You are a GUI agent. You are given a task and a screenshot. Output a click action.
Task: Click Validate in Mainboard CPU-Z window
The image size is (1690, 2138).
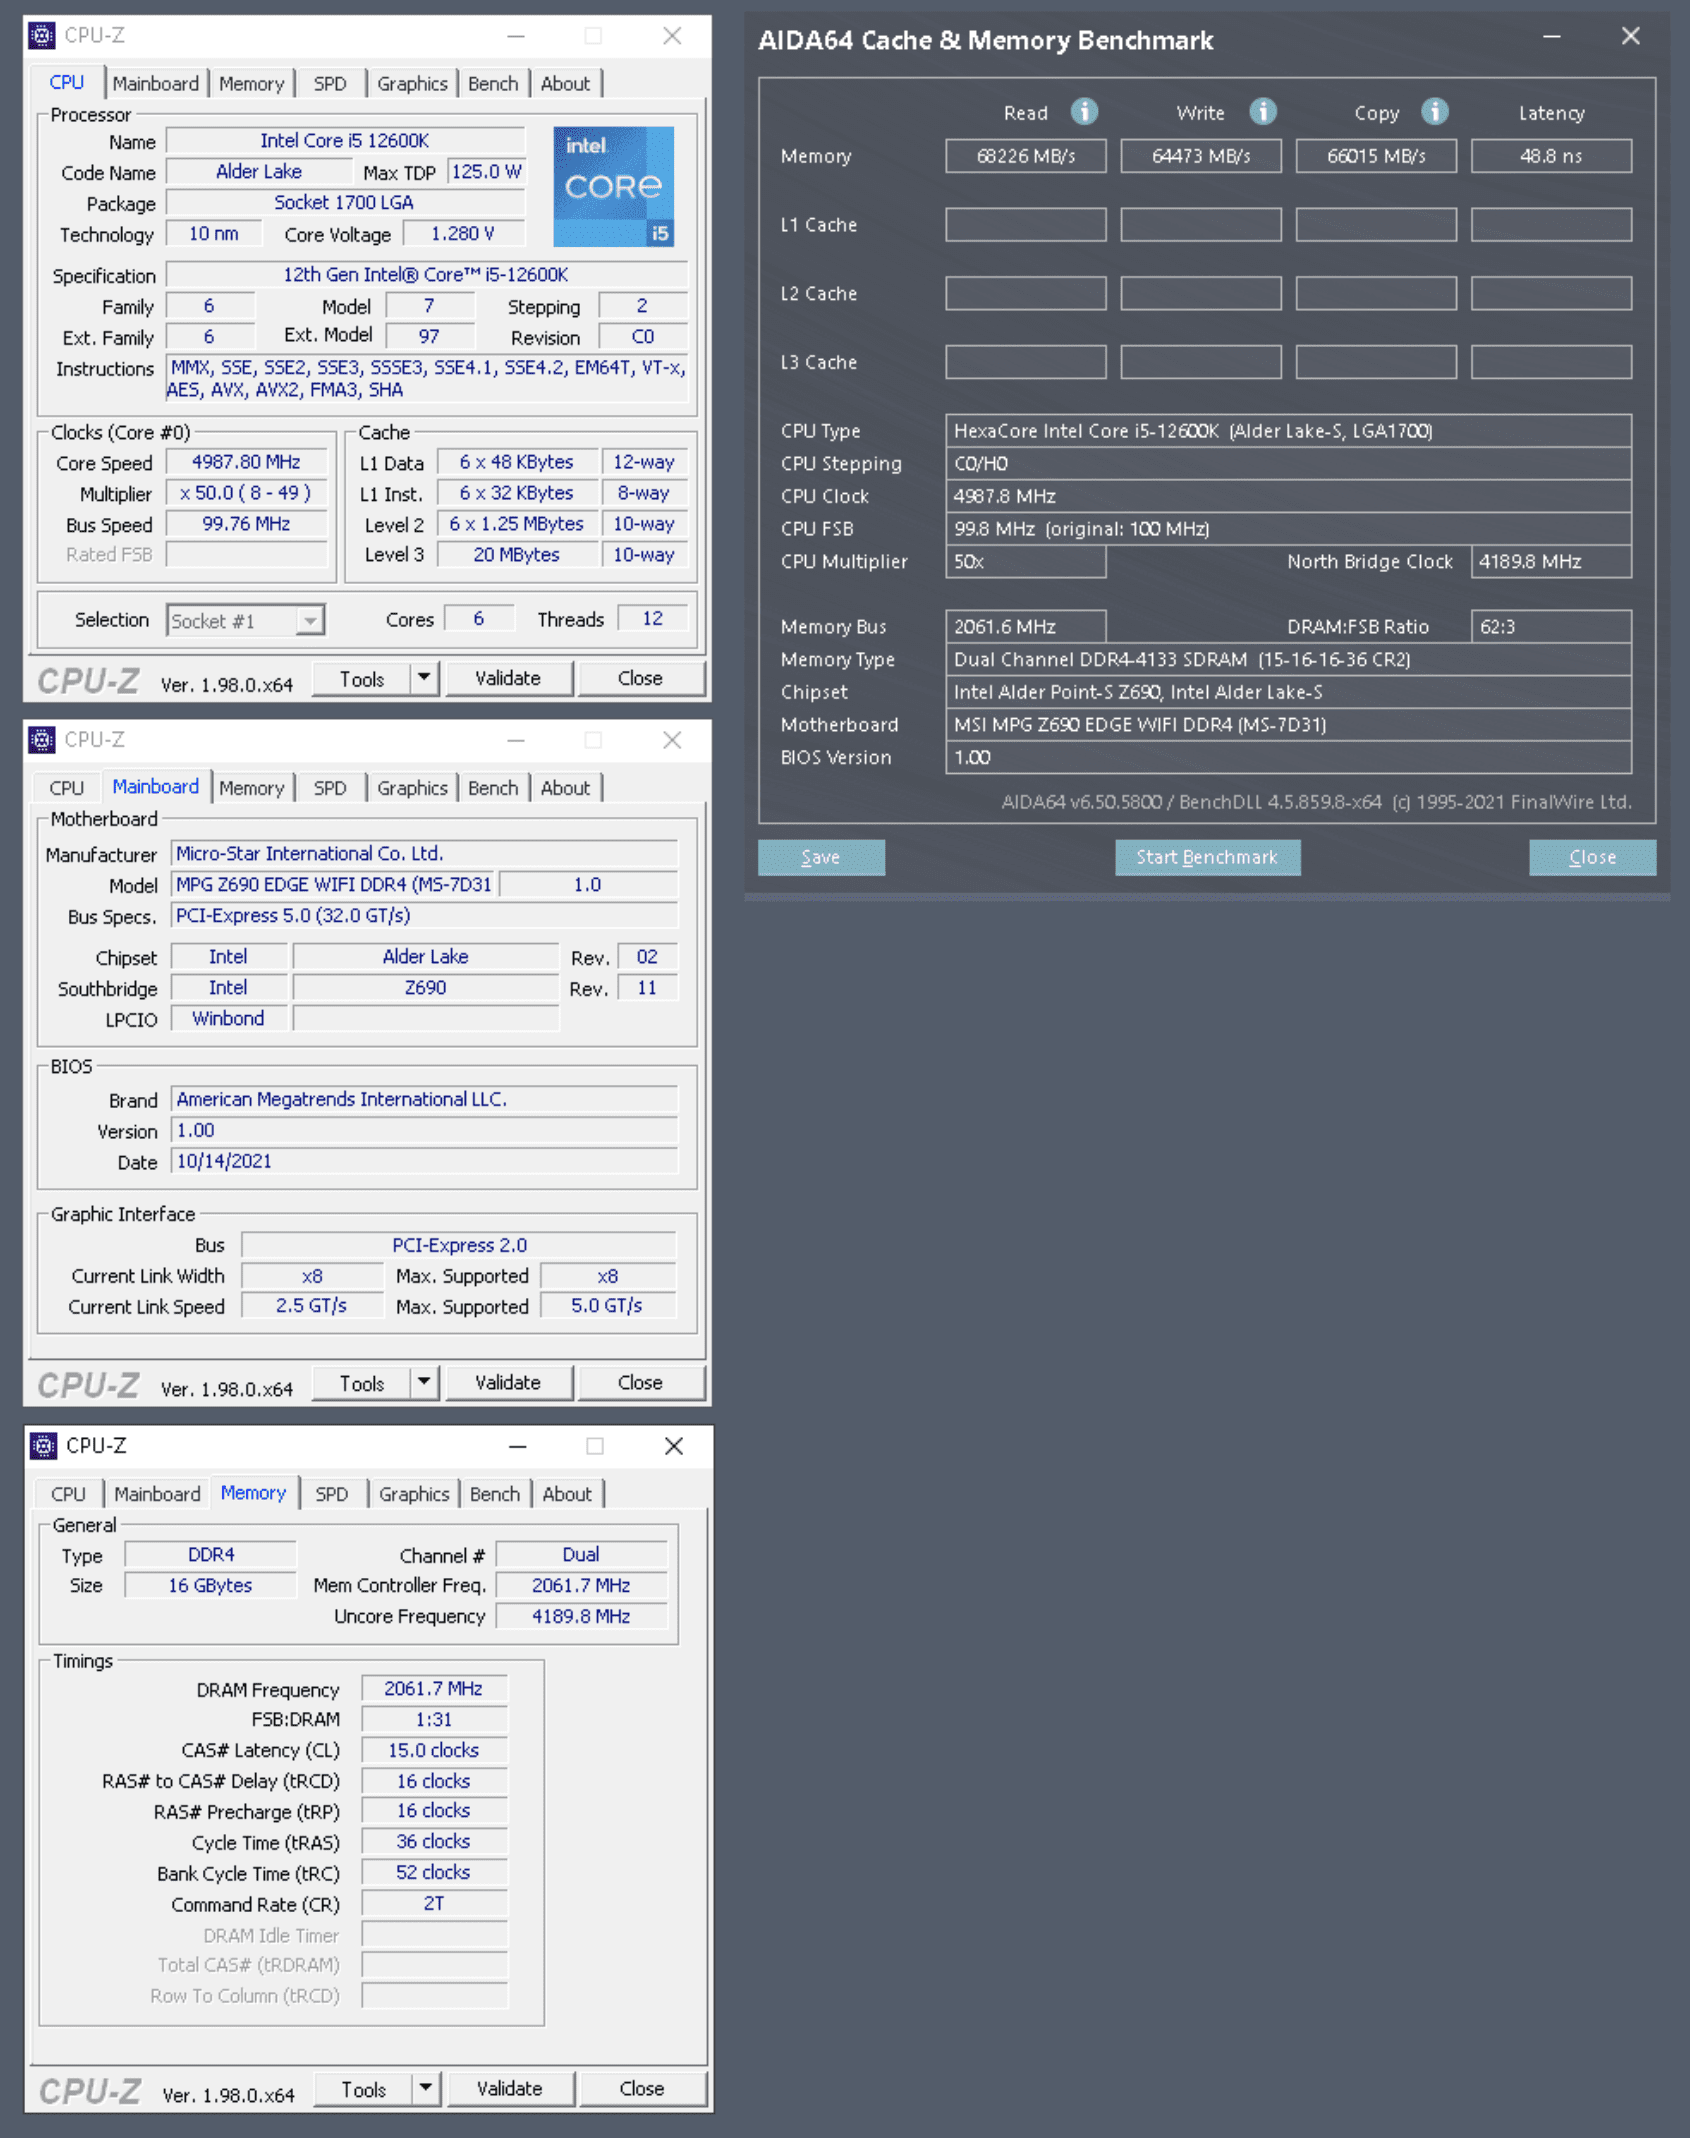pos(508,1382)
